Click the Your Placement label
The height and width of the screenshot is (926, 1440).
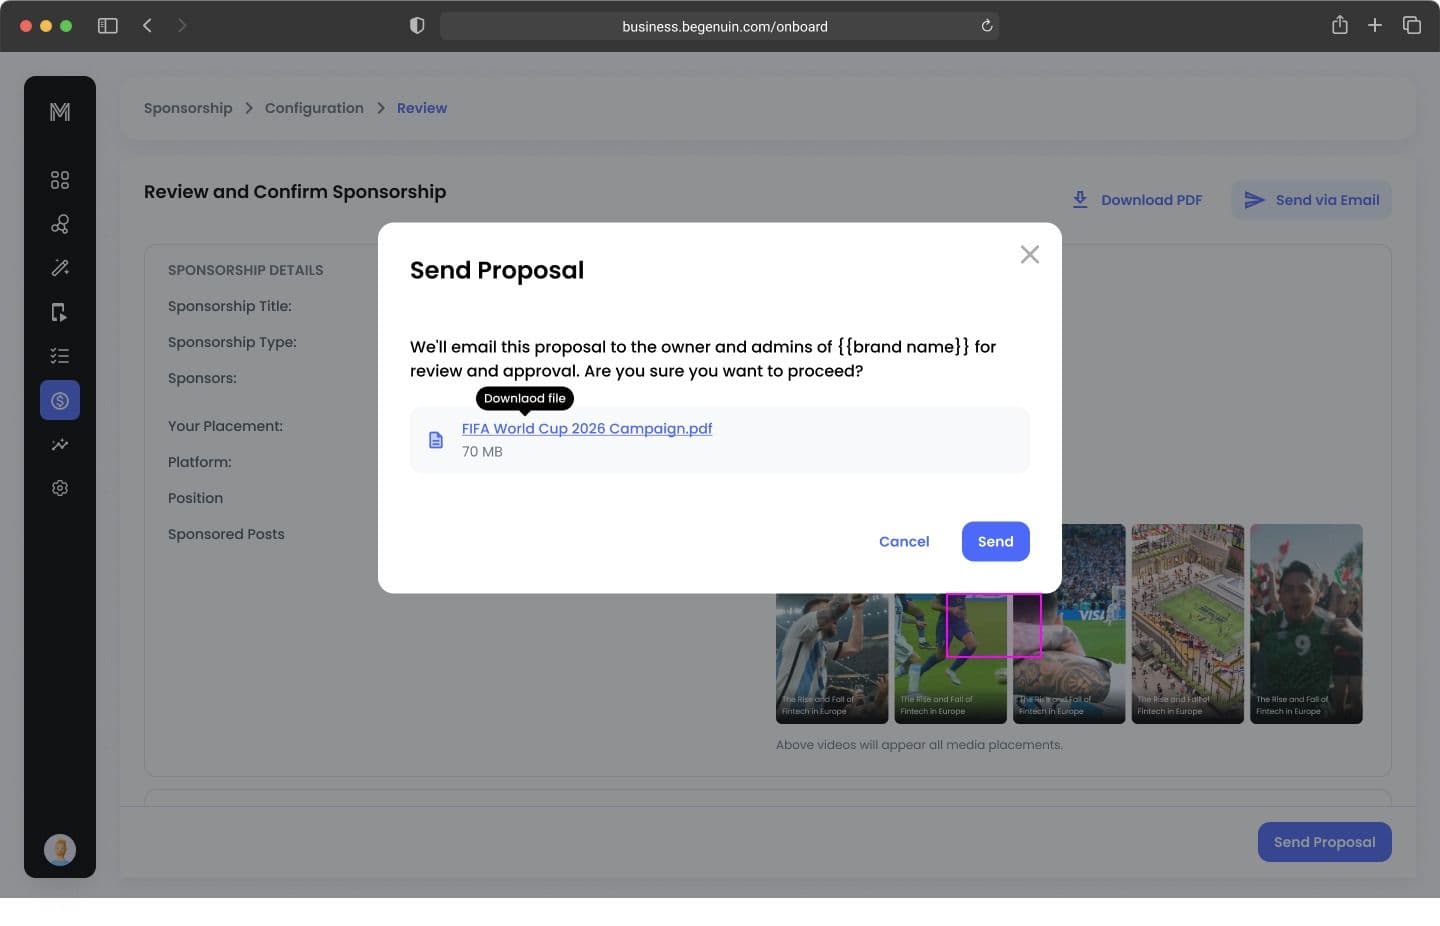point(225,426)
